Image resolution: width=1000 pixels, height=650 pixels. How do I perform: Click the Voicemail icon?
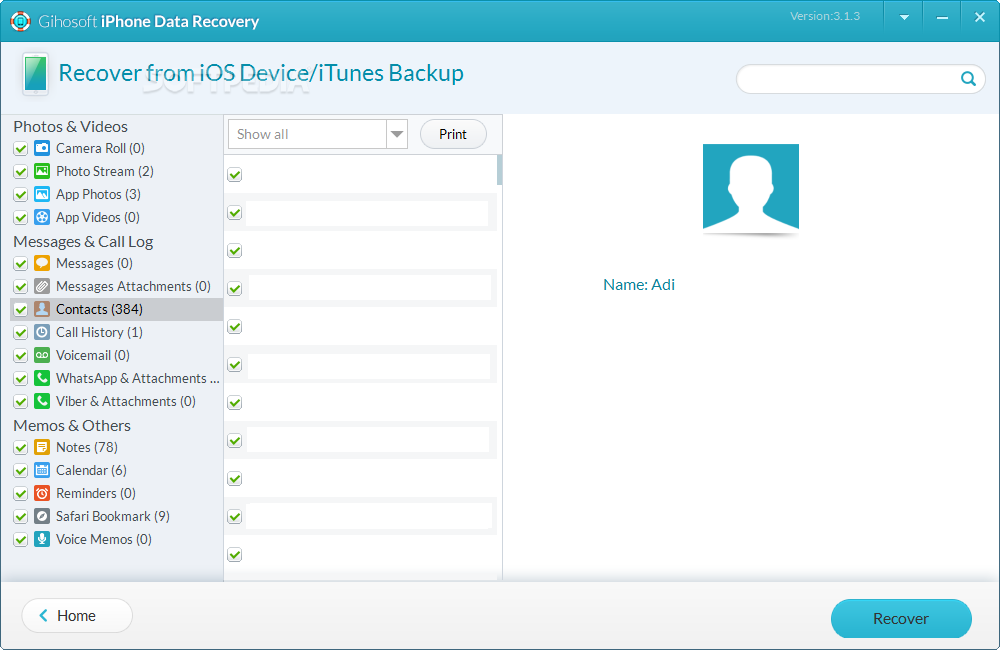tap(42, 355)
